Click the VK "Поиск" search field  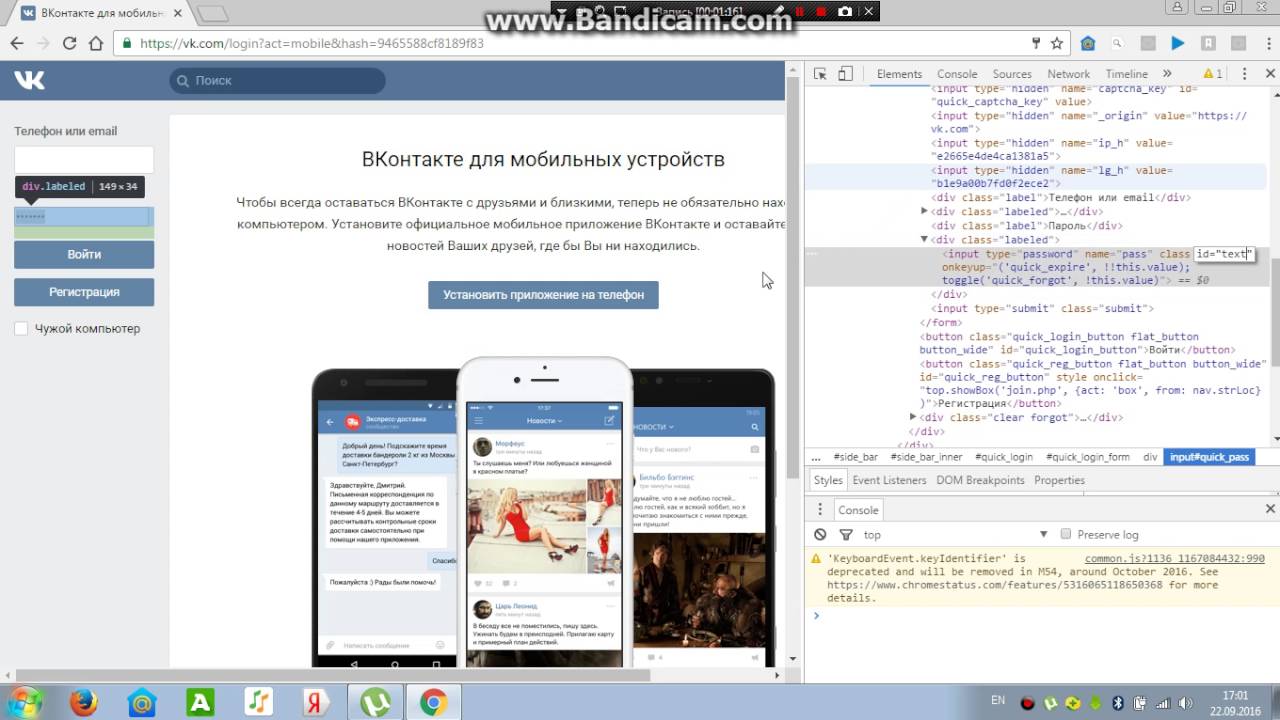(x=277, y=80)
